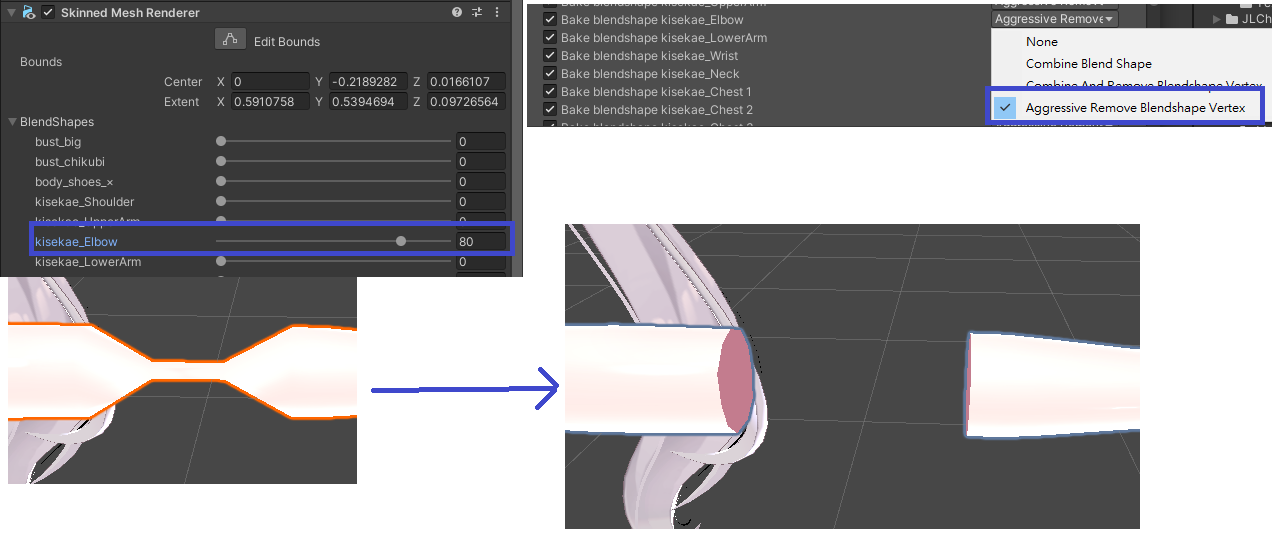1272x537 pixels.
Task: Select the bust_big blendshape label
Action: click(x=58, y=142)
